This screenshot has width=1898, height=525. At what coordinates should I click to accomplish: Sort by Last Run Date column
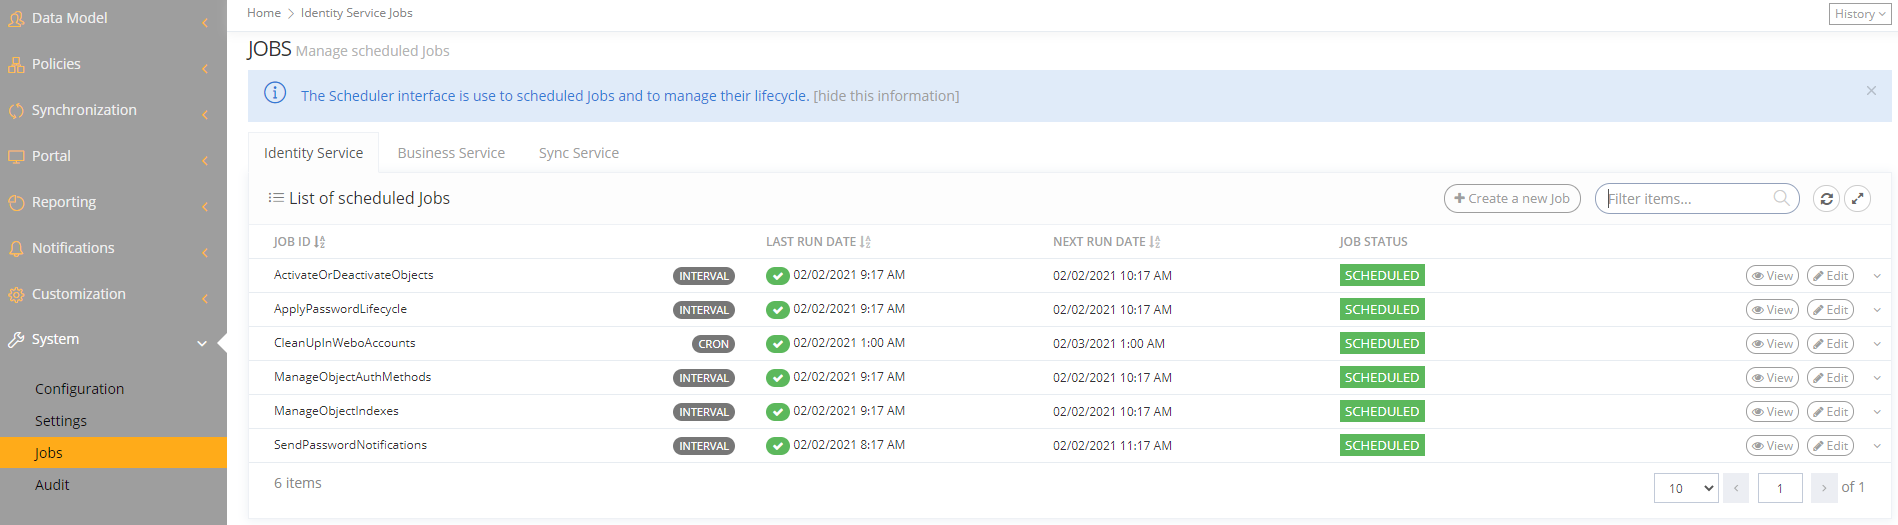865,242
